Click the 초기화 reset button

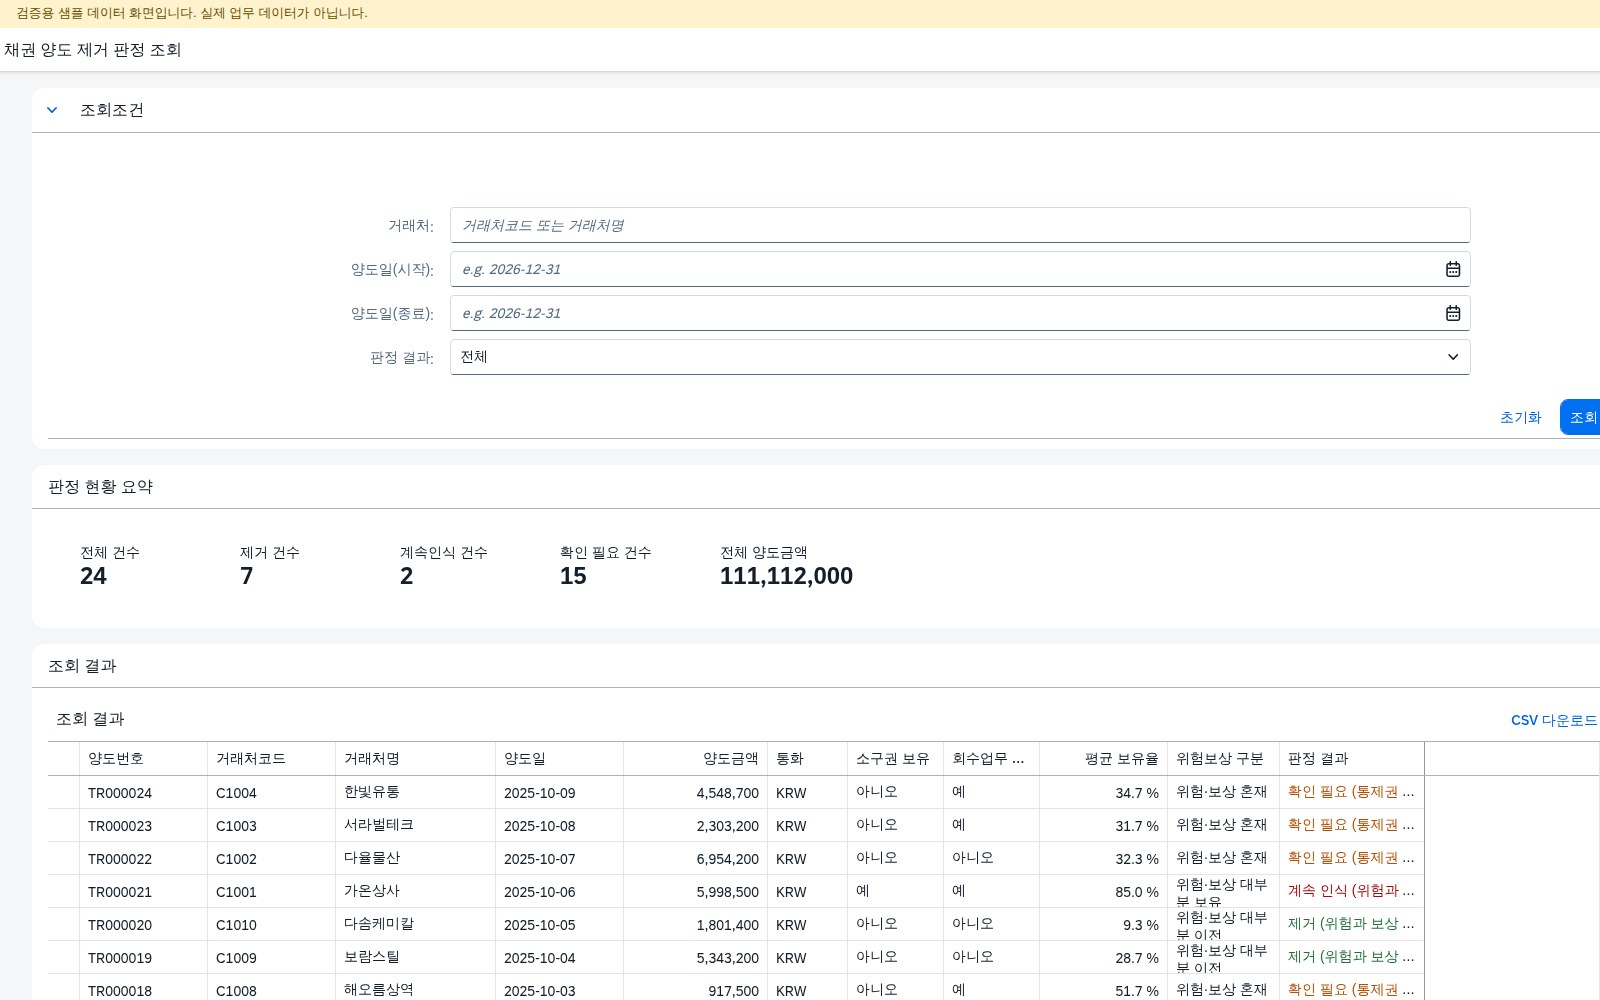point(1520,417)
